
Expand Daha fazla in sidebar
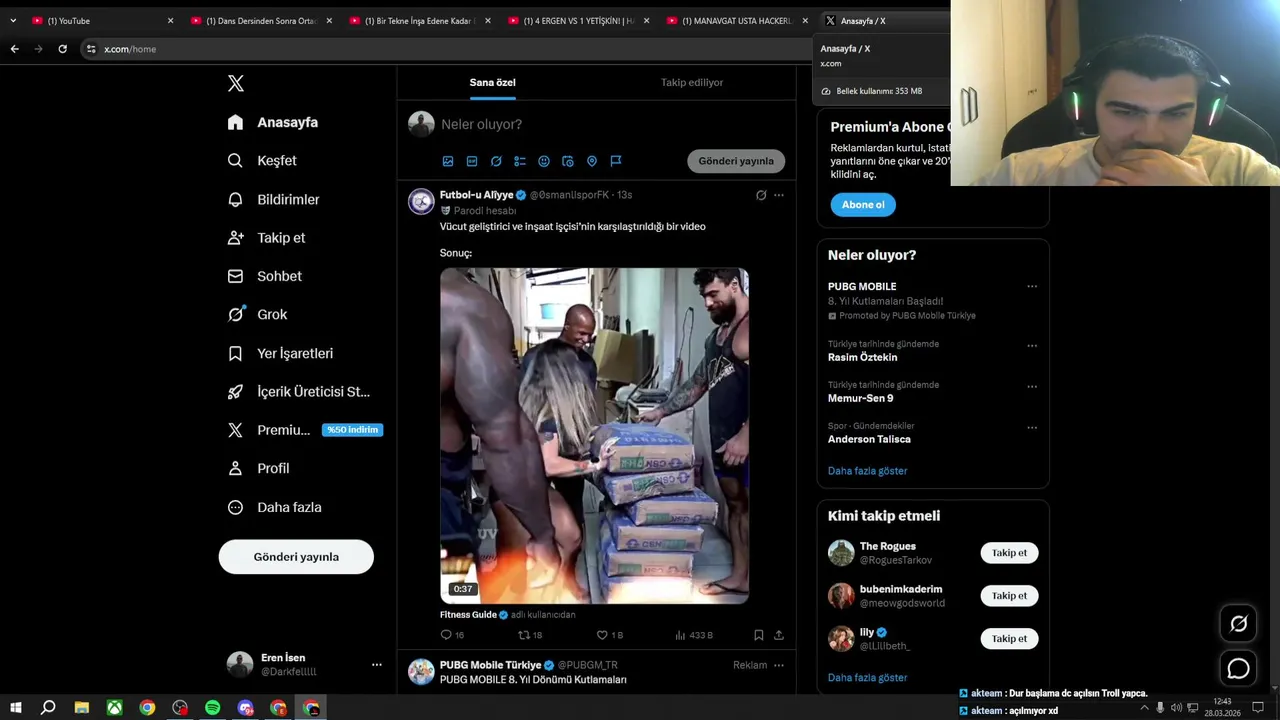tap(275, 507)
